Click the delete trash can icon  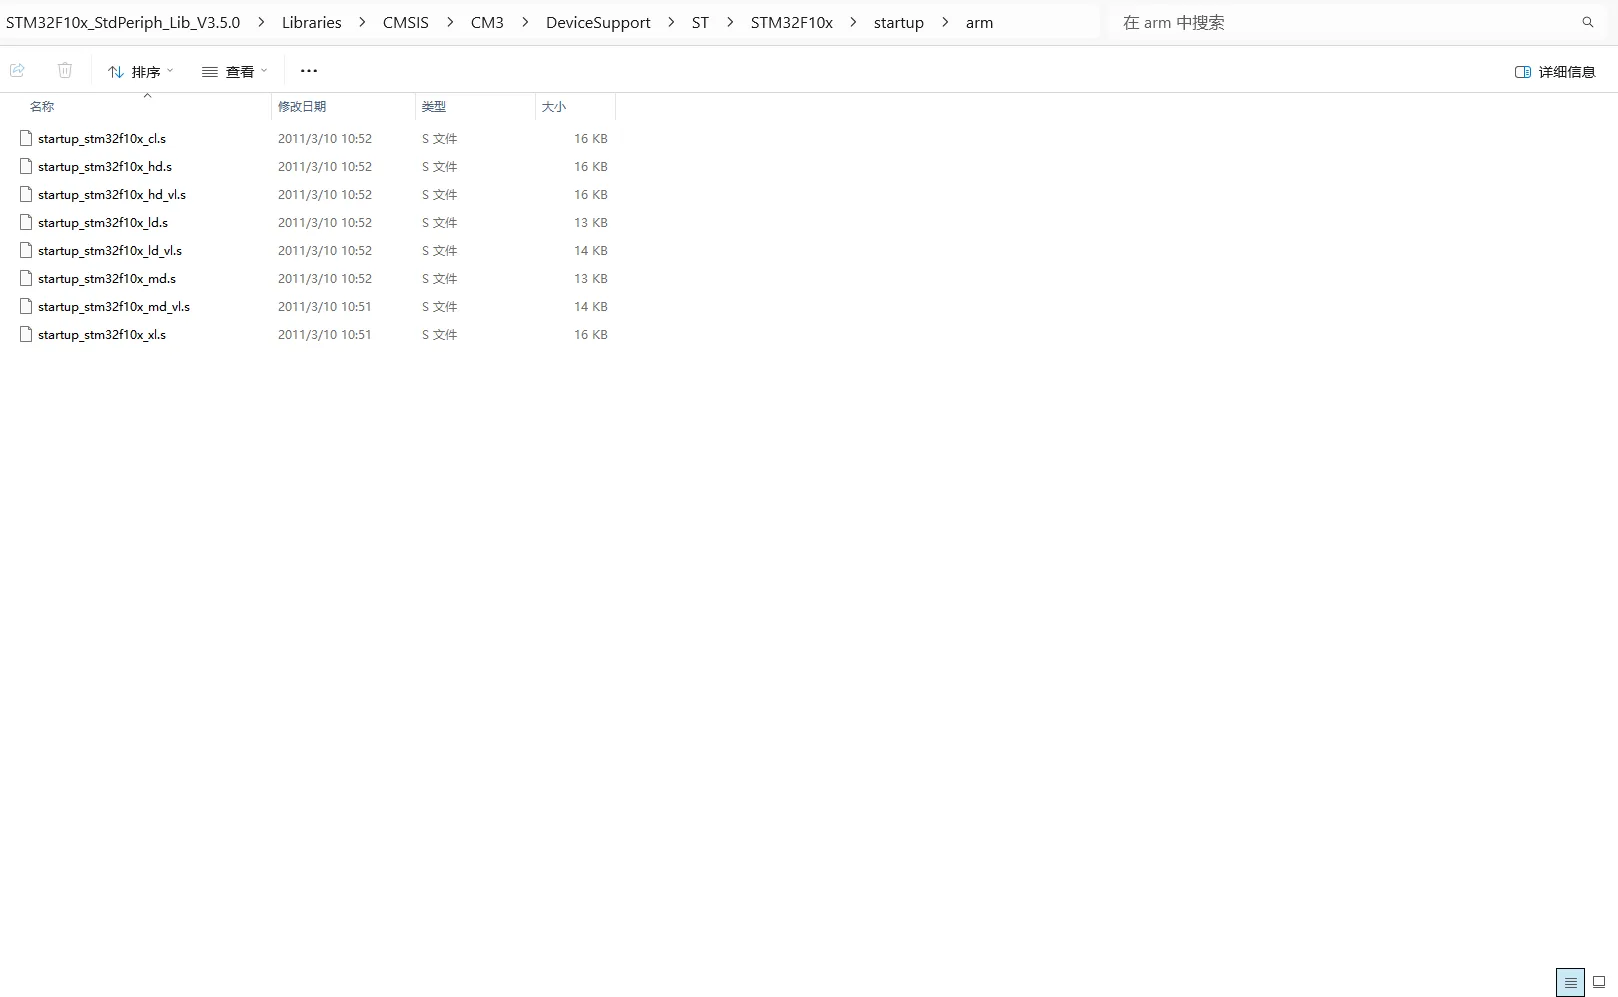point(65,70)
